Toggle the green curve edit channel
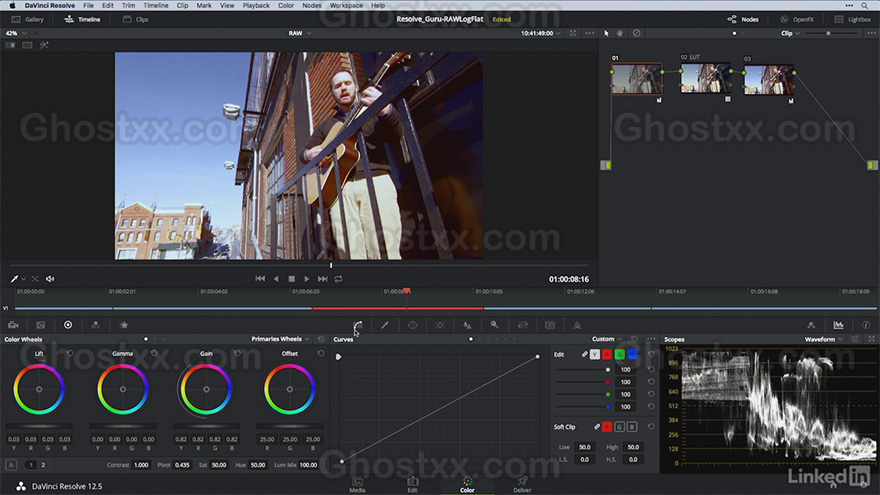 620,354
